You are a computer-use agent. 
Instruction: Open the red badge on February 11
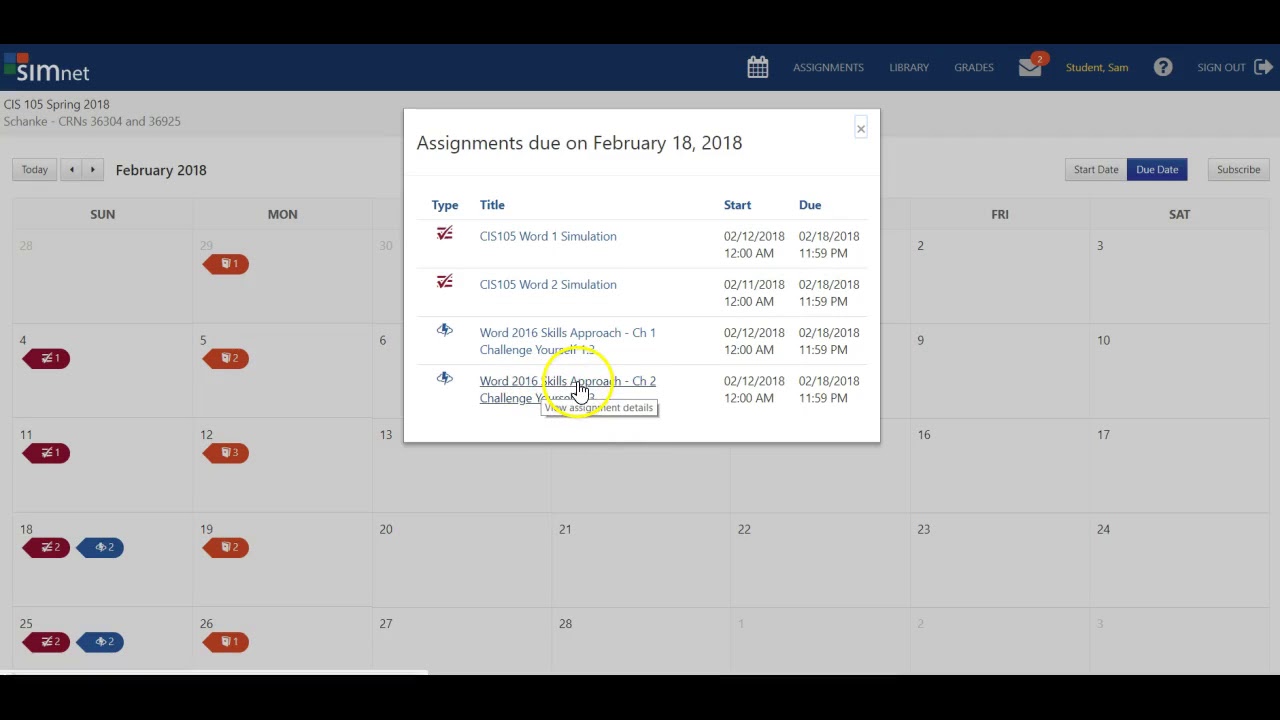coord(47,453)
